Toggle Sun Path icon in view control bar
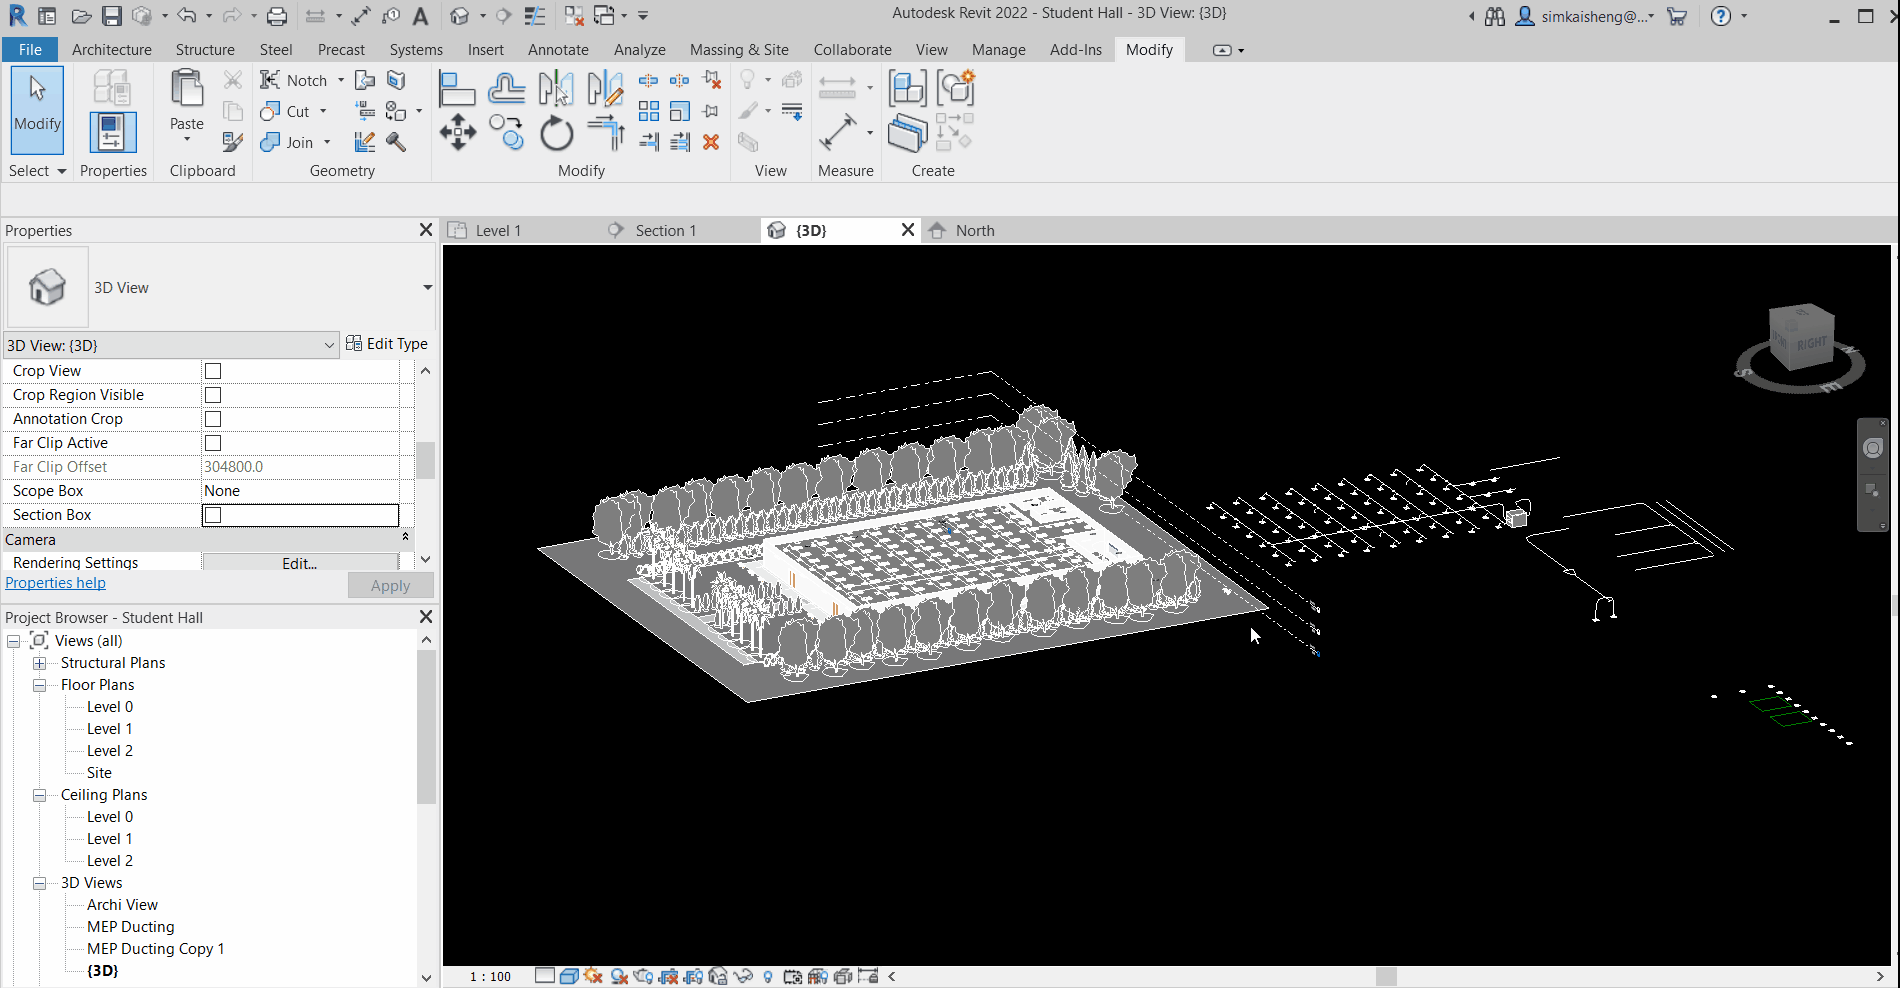Image resolution: width=1900 pixels, height=988 pixels. point(594,976)
